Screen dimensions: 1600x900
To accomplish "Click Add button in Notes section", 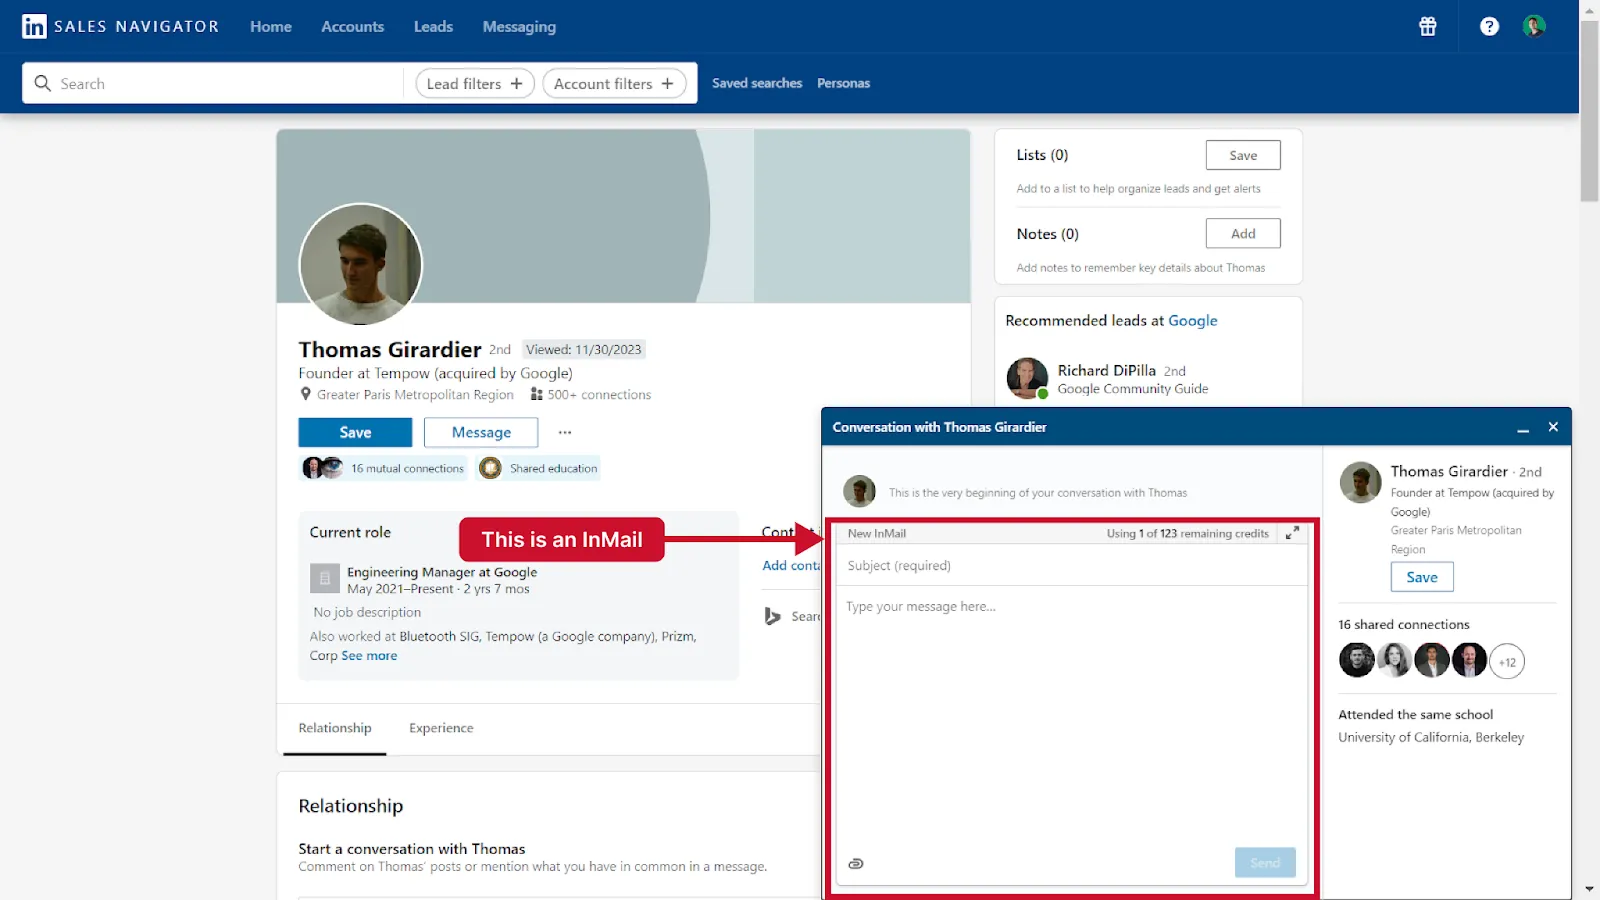I will [1243, 233].
